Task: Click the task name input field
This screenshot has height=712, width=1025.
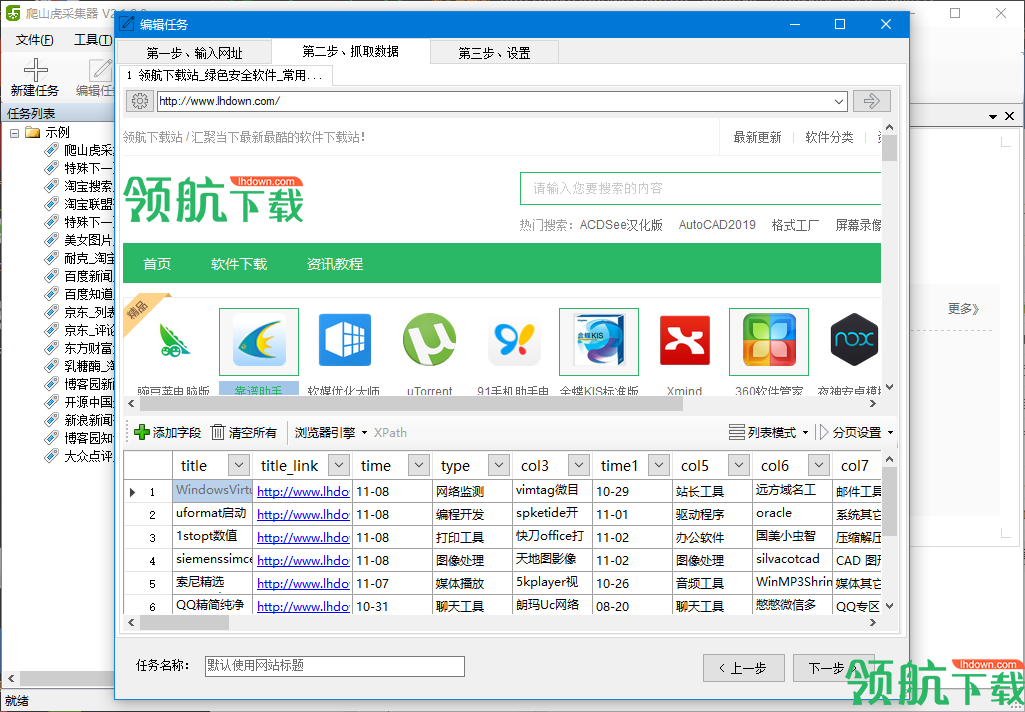Action: coord(335,666)
